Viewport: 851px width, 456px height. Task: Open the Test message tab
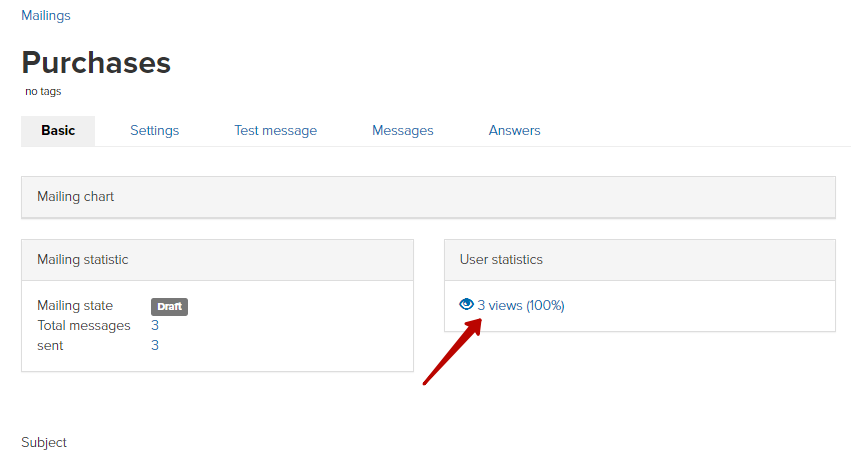(x=276, y=131)
